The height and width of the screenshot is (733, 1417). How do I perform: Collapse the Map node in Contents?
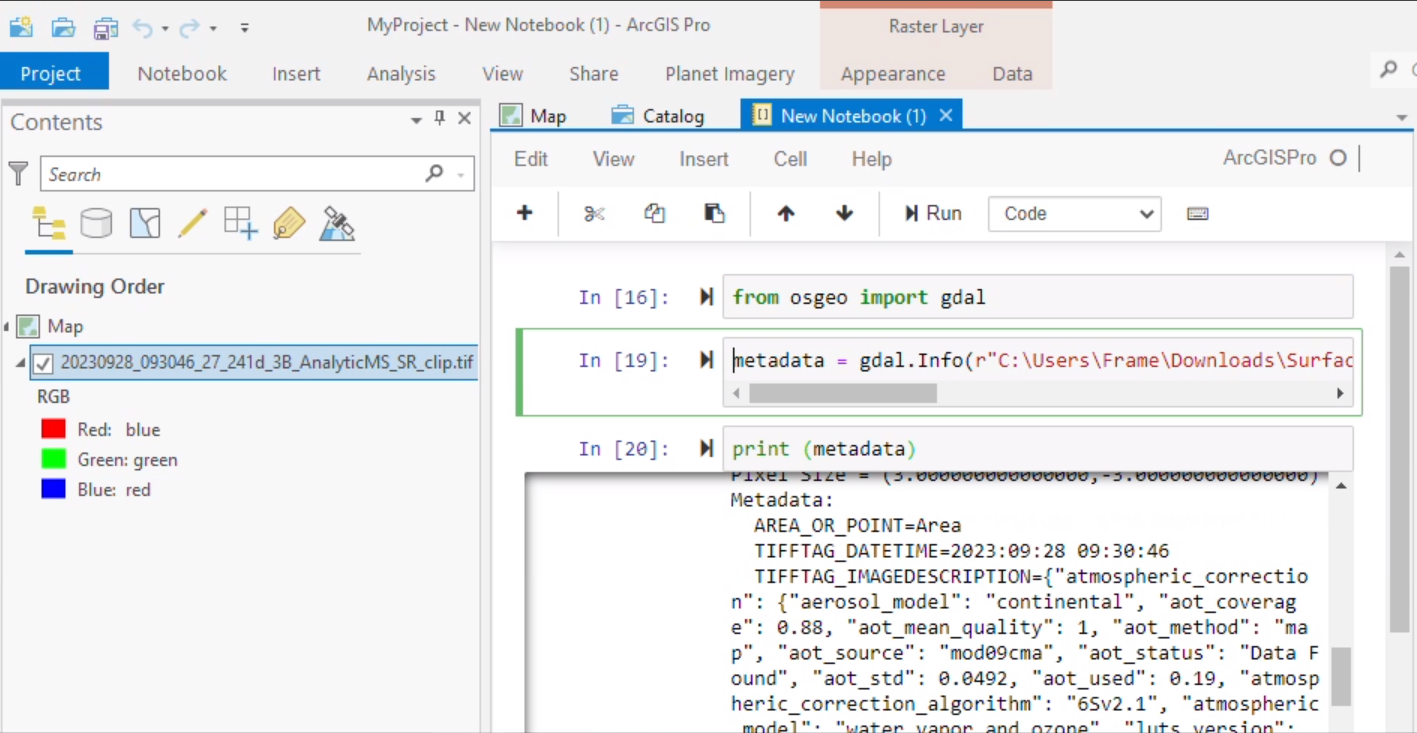[6, 327]
